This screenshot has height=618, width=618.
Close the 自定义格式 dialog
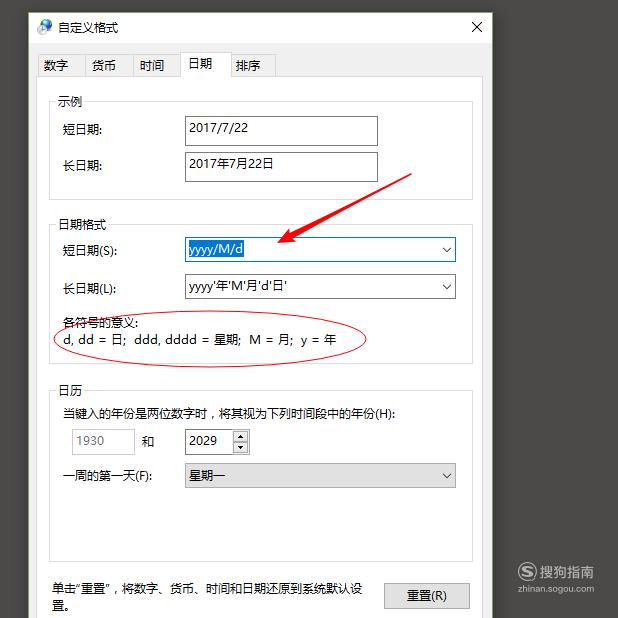477,27
